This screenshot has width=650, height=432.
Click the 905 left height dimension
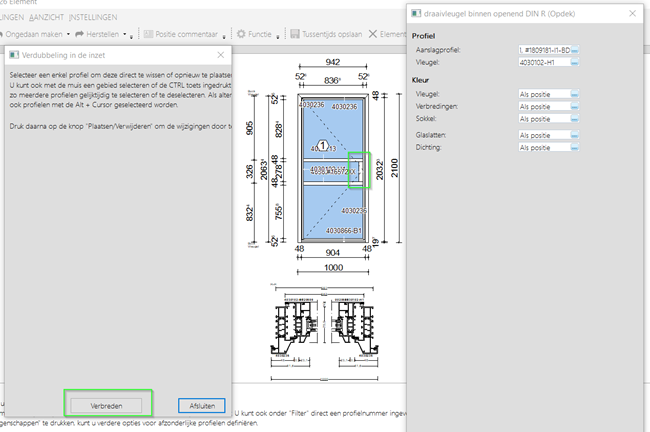tap(250, 128)
